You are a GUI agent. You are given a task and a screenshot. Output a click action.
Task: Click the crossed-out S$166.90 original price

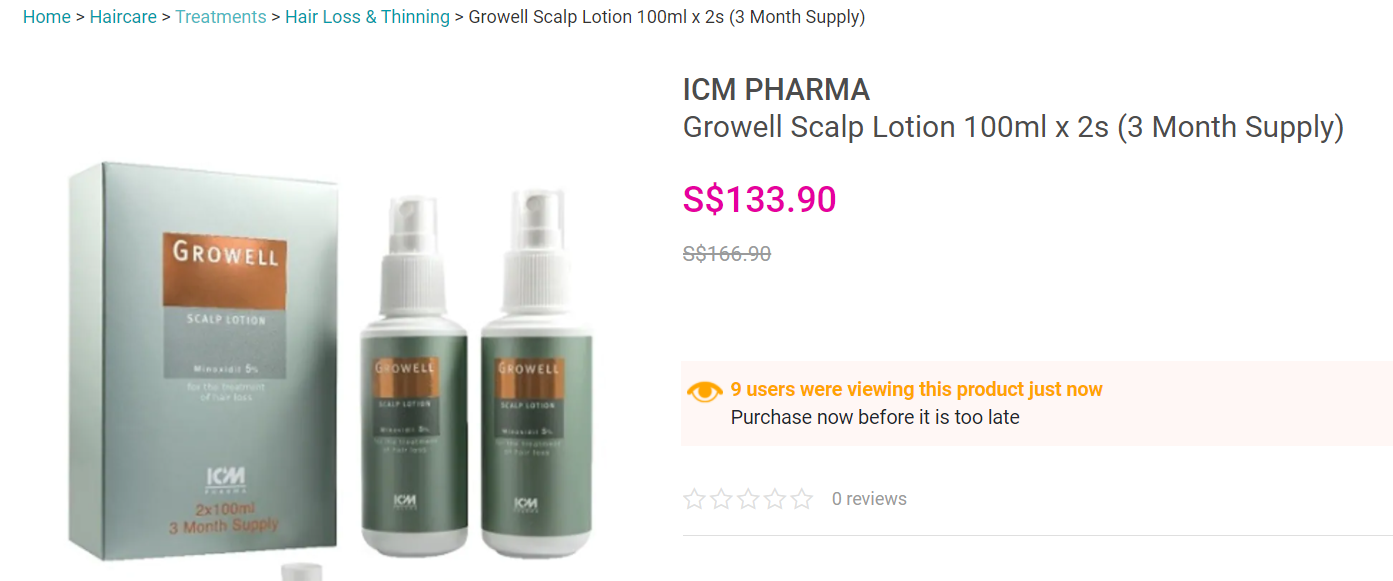[727, 254]
